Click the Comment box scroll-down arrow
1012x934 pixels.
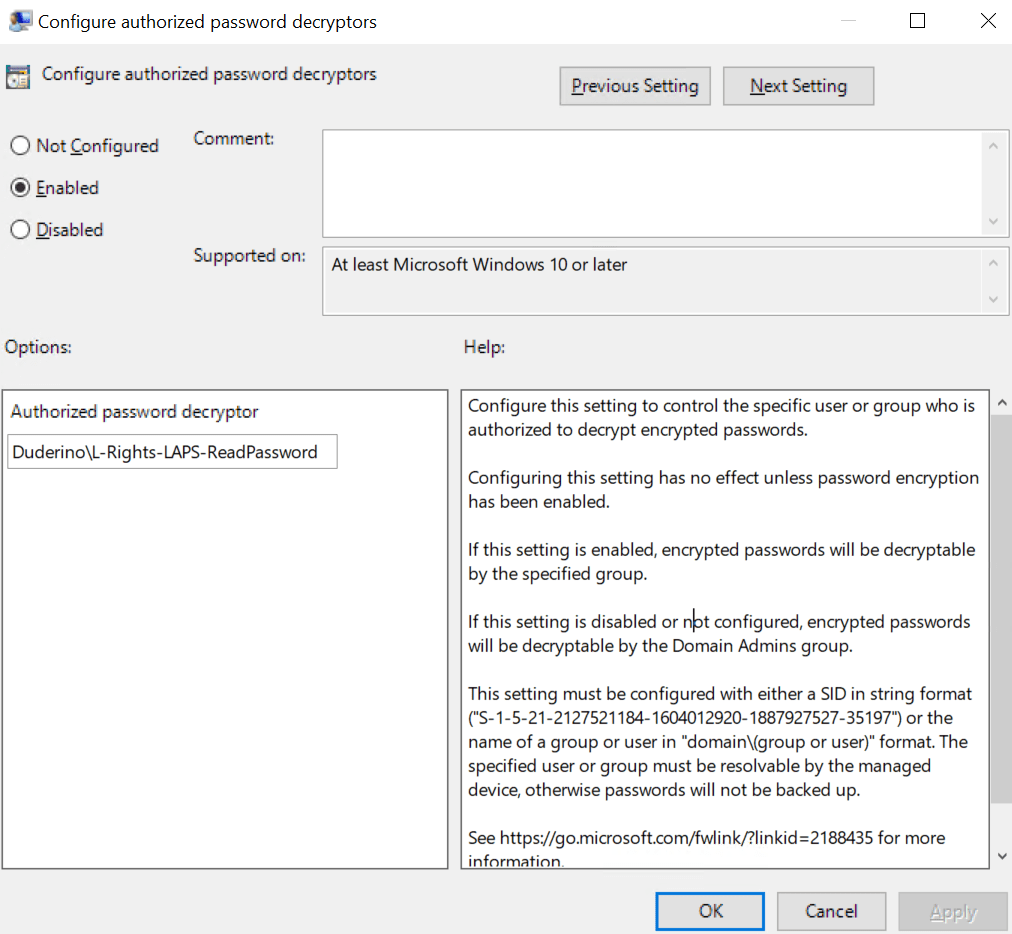pos(993,222)
